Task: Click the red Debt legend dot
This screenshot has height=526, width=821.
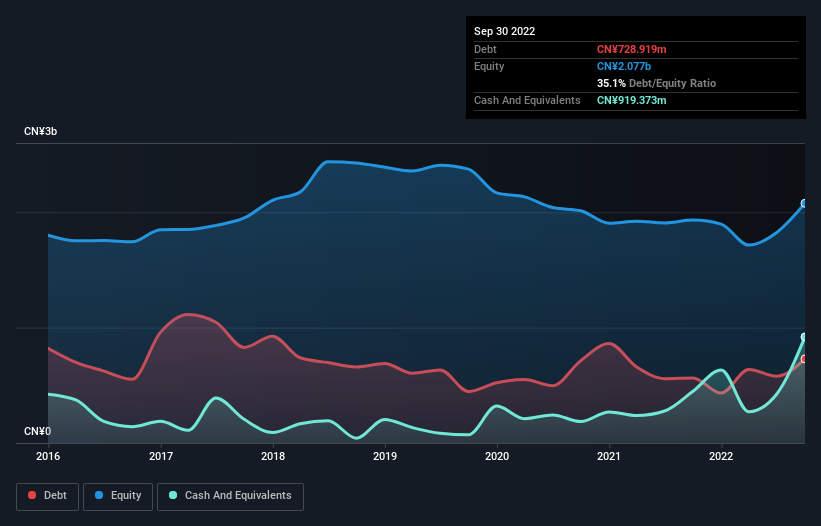Action: pyautogui.click(x=33, y=496)
